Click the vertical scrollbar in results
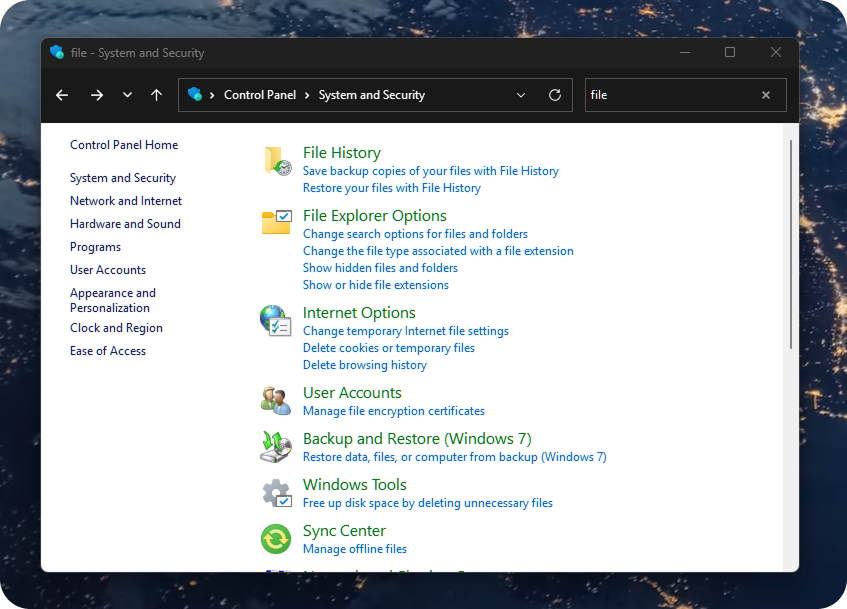Screen dimensions: 847x609 pos(791,245)
